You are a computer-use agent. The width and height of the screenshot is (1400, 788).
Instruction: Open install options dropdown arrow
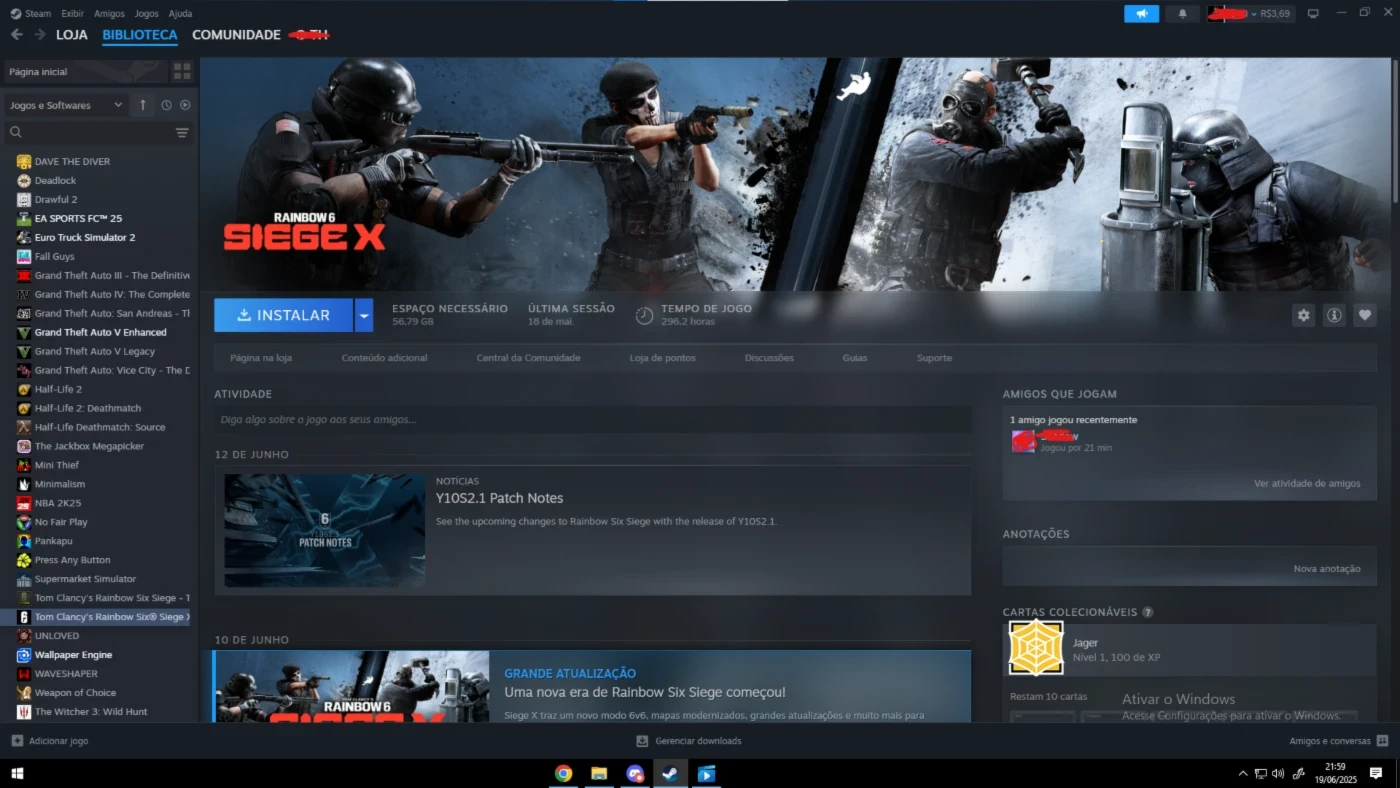pos(364,315)
